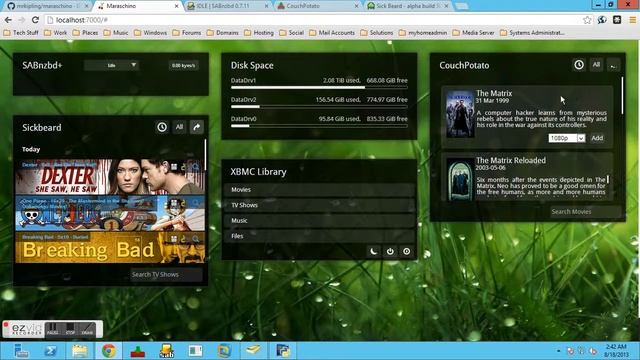
Task: Switch to the CouchPotato browser tab
Action: click(317, 6)
